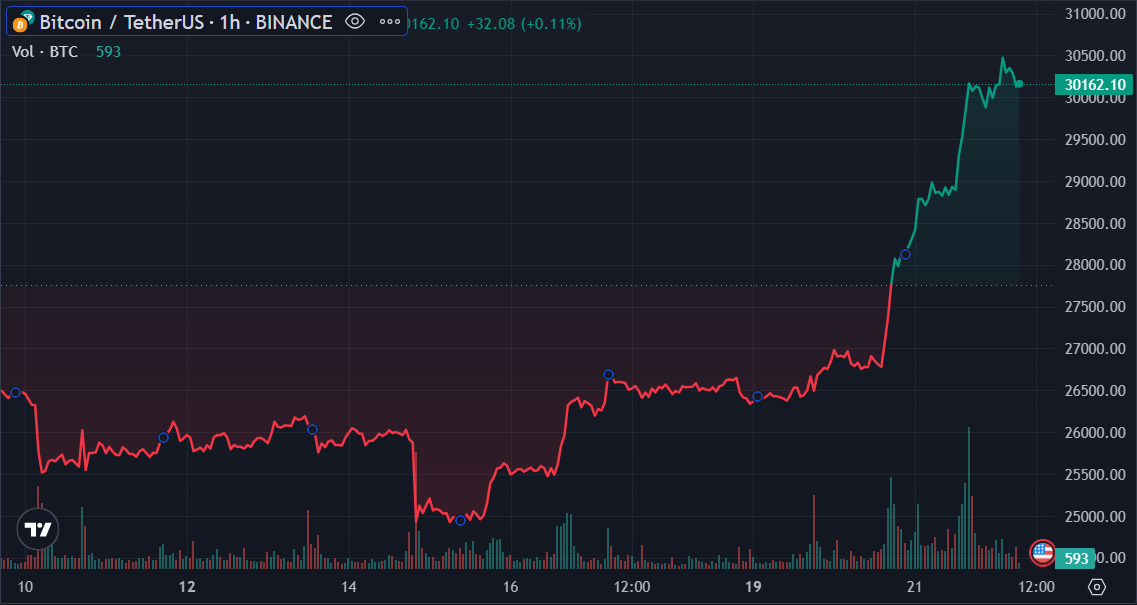This screenshot has width=1137, height=605.
Task: Click the TradingView logo badge
Action: click(38, 529)
